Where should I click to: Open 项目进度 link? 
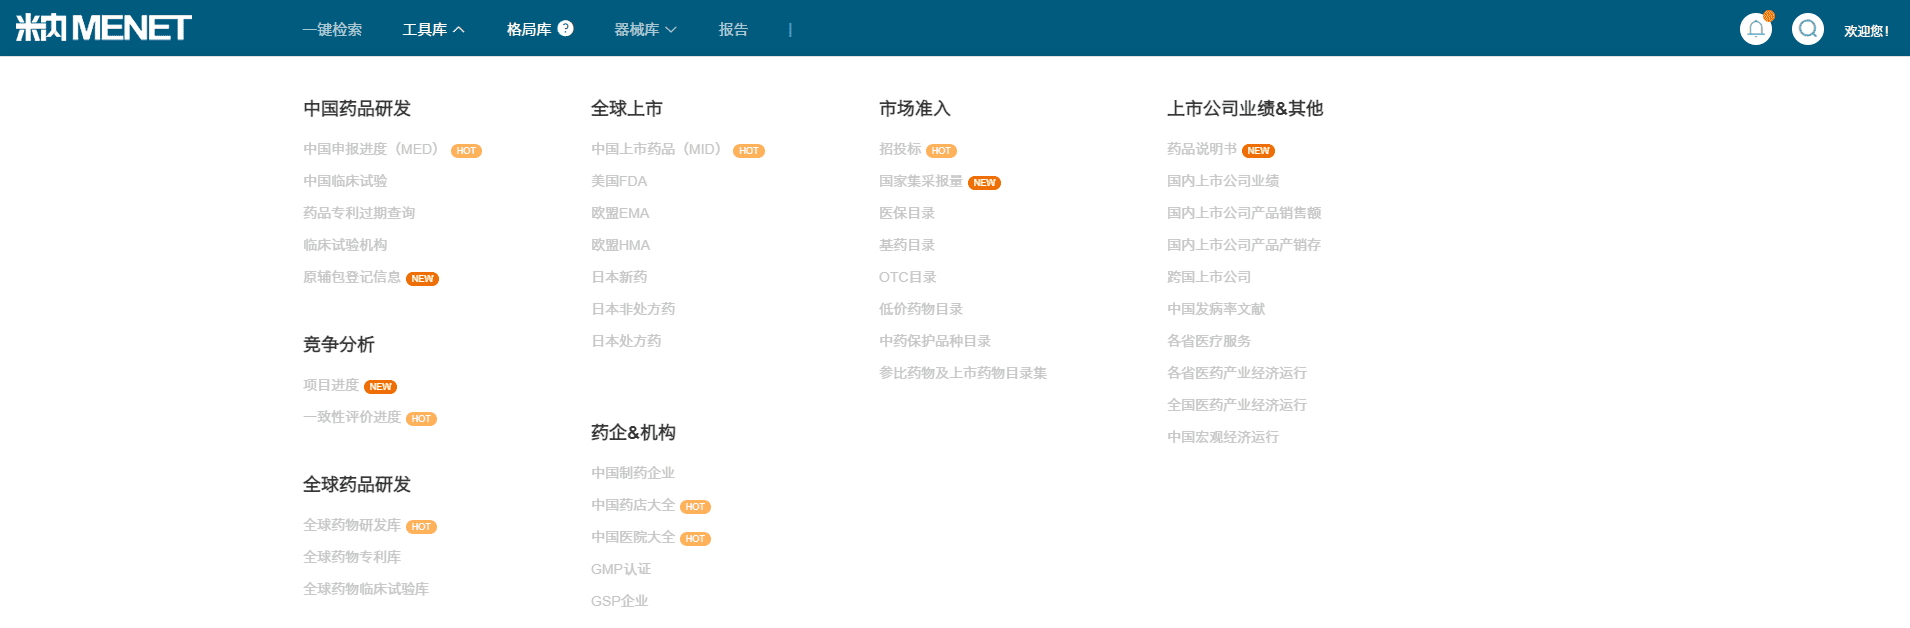[331, 385]
